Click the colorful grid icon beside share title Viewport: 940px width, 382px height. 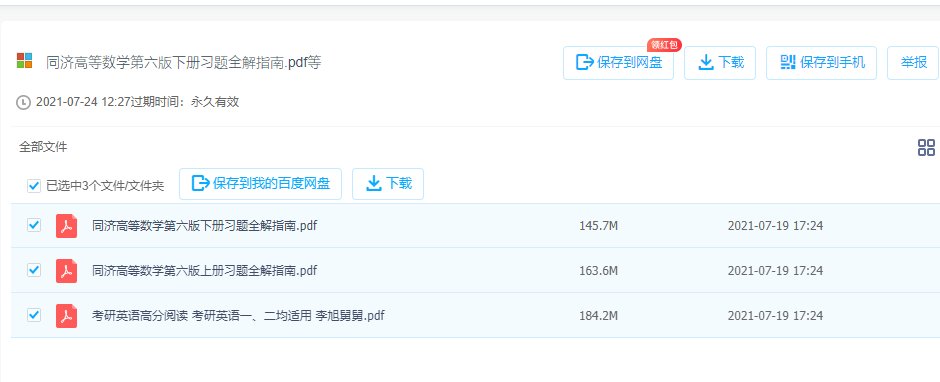point(24,61)
